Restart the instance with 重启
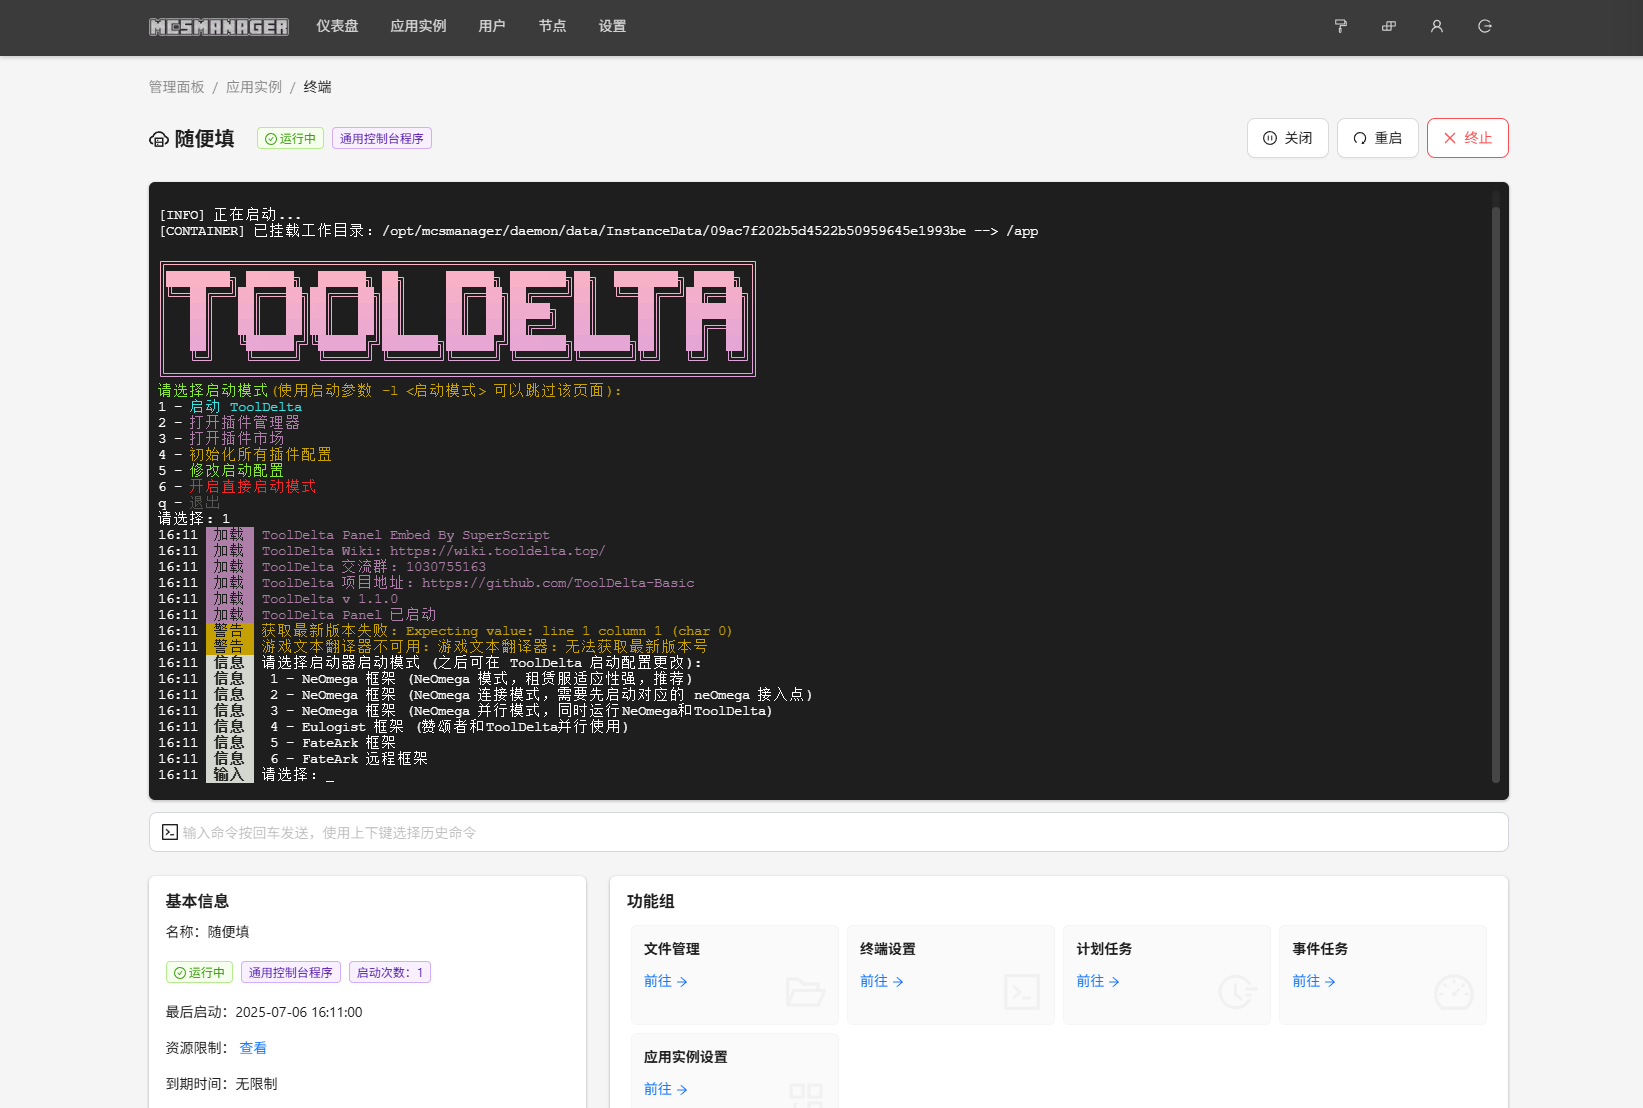This screenshot has height=1108, width=1643. [x=1377, y=138]
